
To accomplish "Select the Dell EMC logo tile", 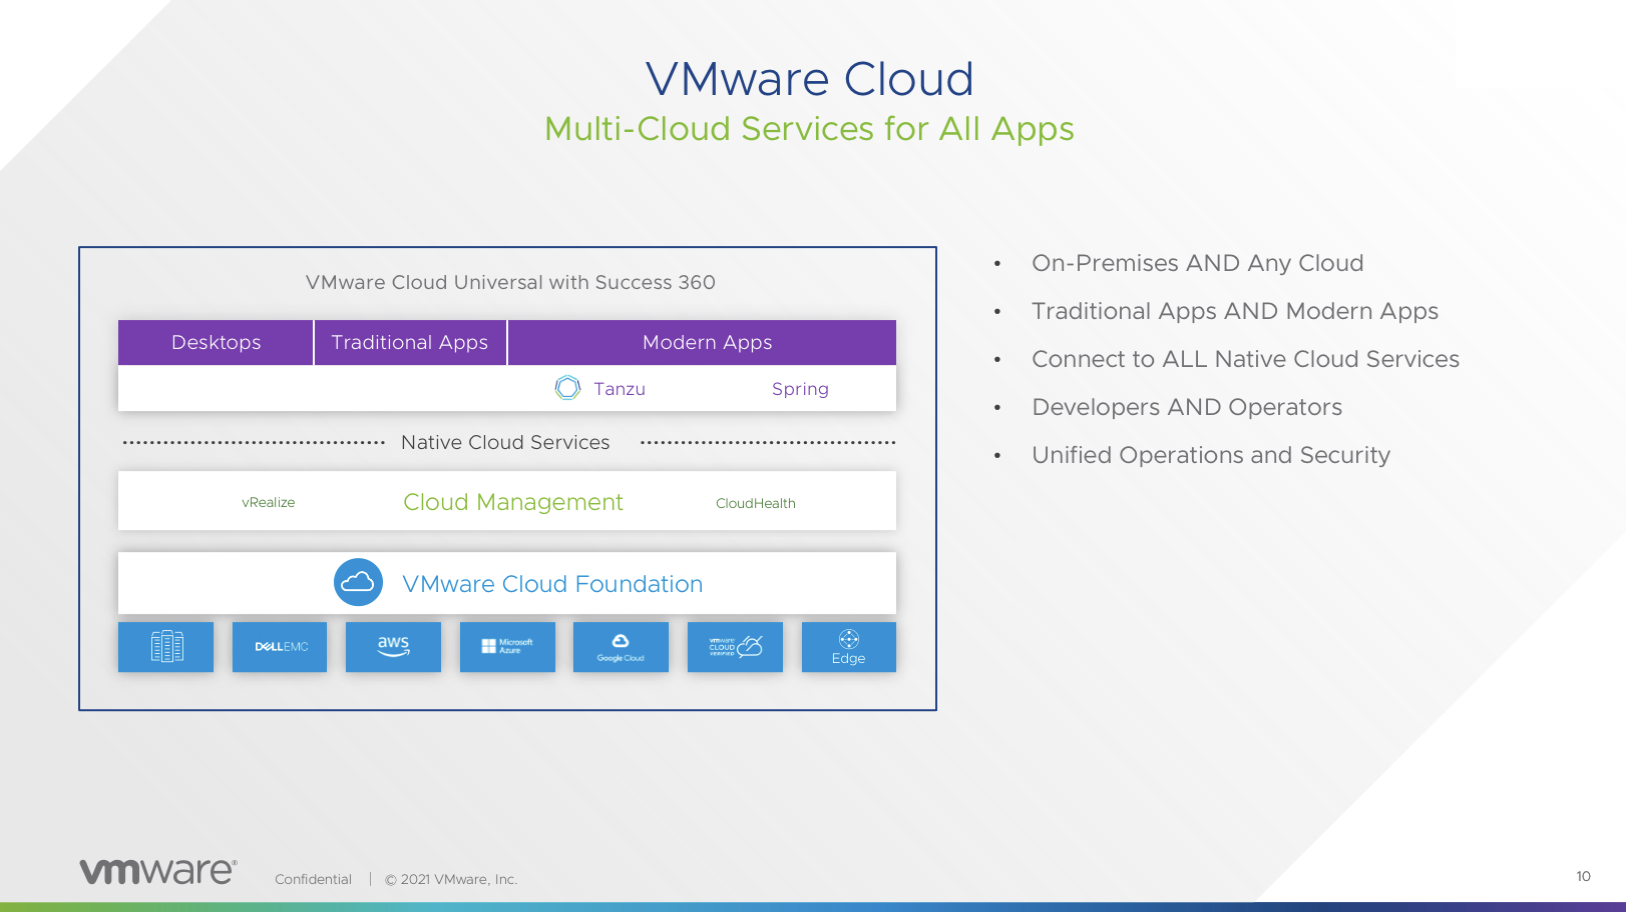I will pyautogui.click(x=280, y=647).
